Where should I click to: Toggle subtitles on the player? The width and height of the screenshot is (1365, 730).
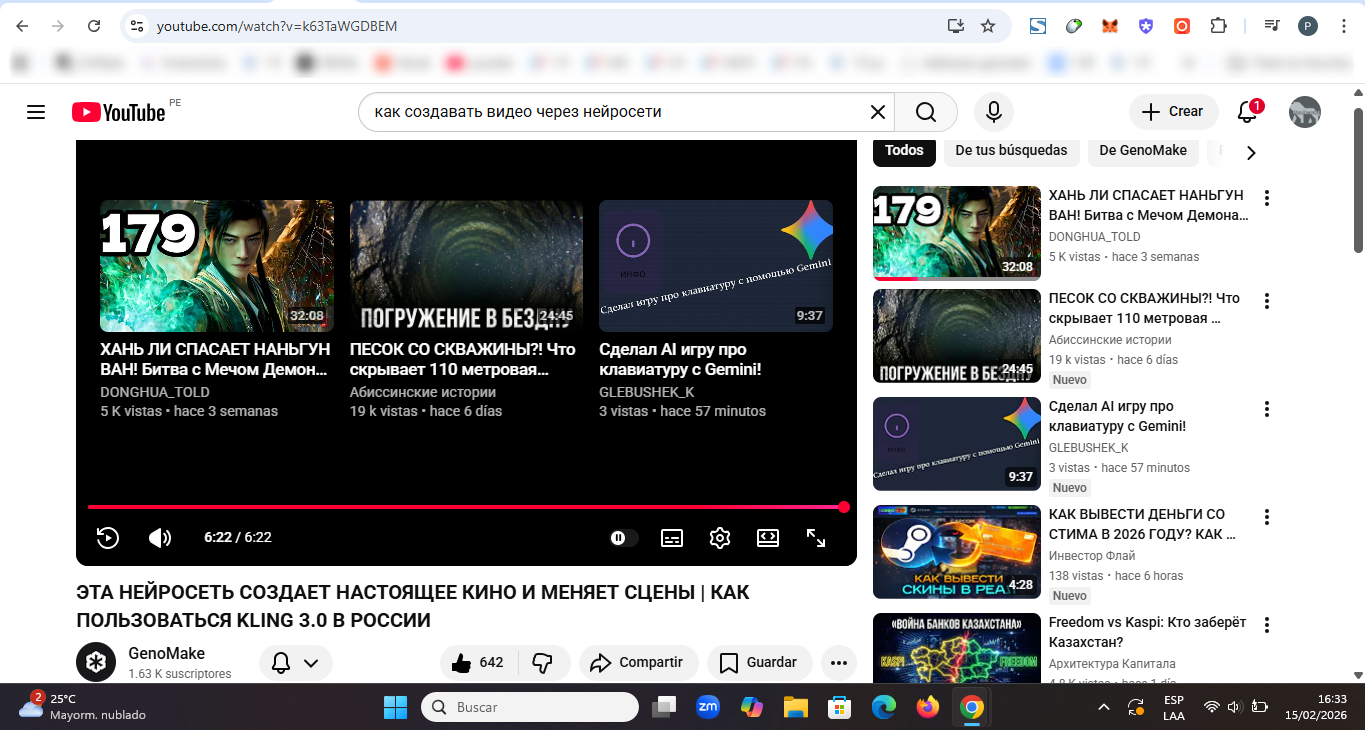coord(672,538)
